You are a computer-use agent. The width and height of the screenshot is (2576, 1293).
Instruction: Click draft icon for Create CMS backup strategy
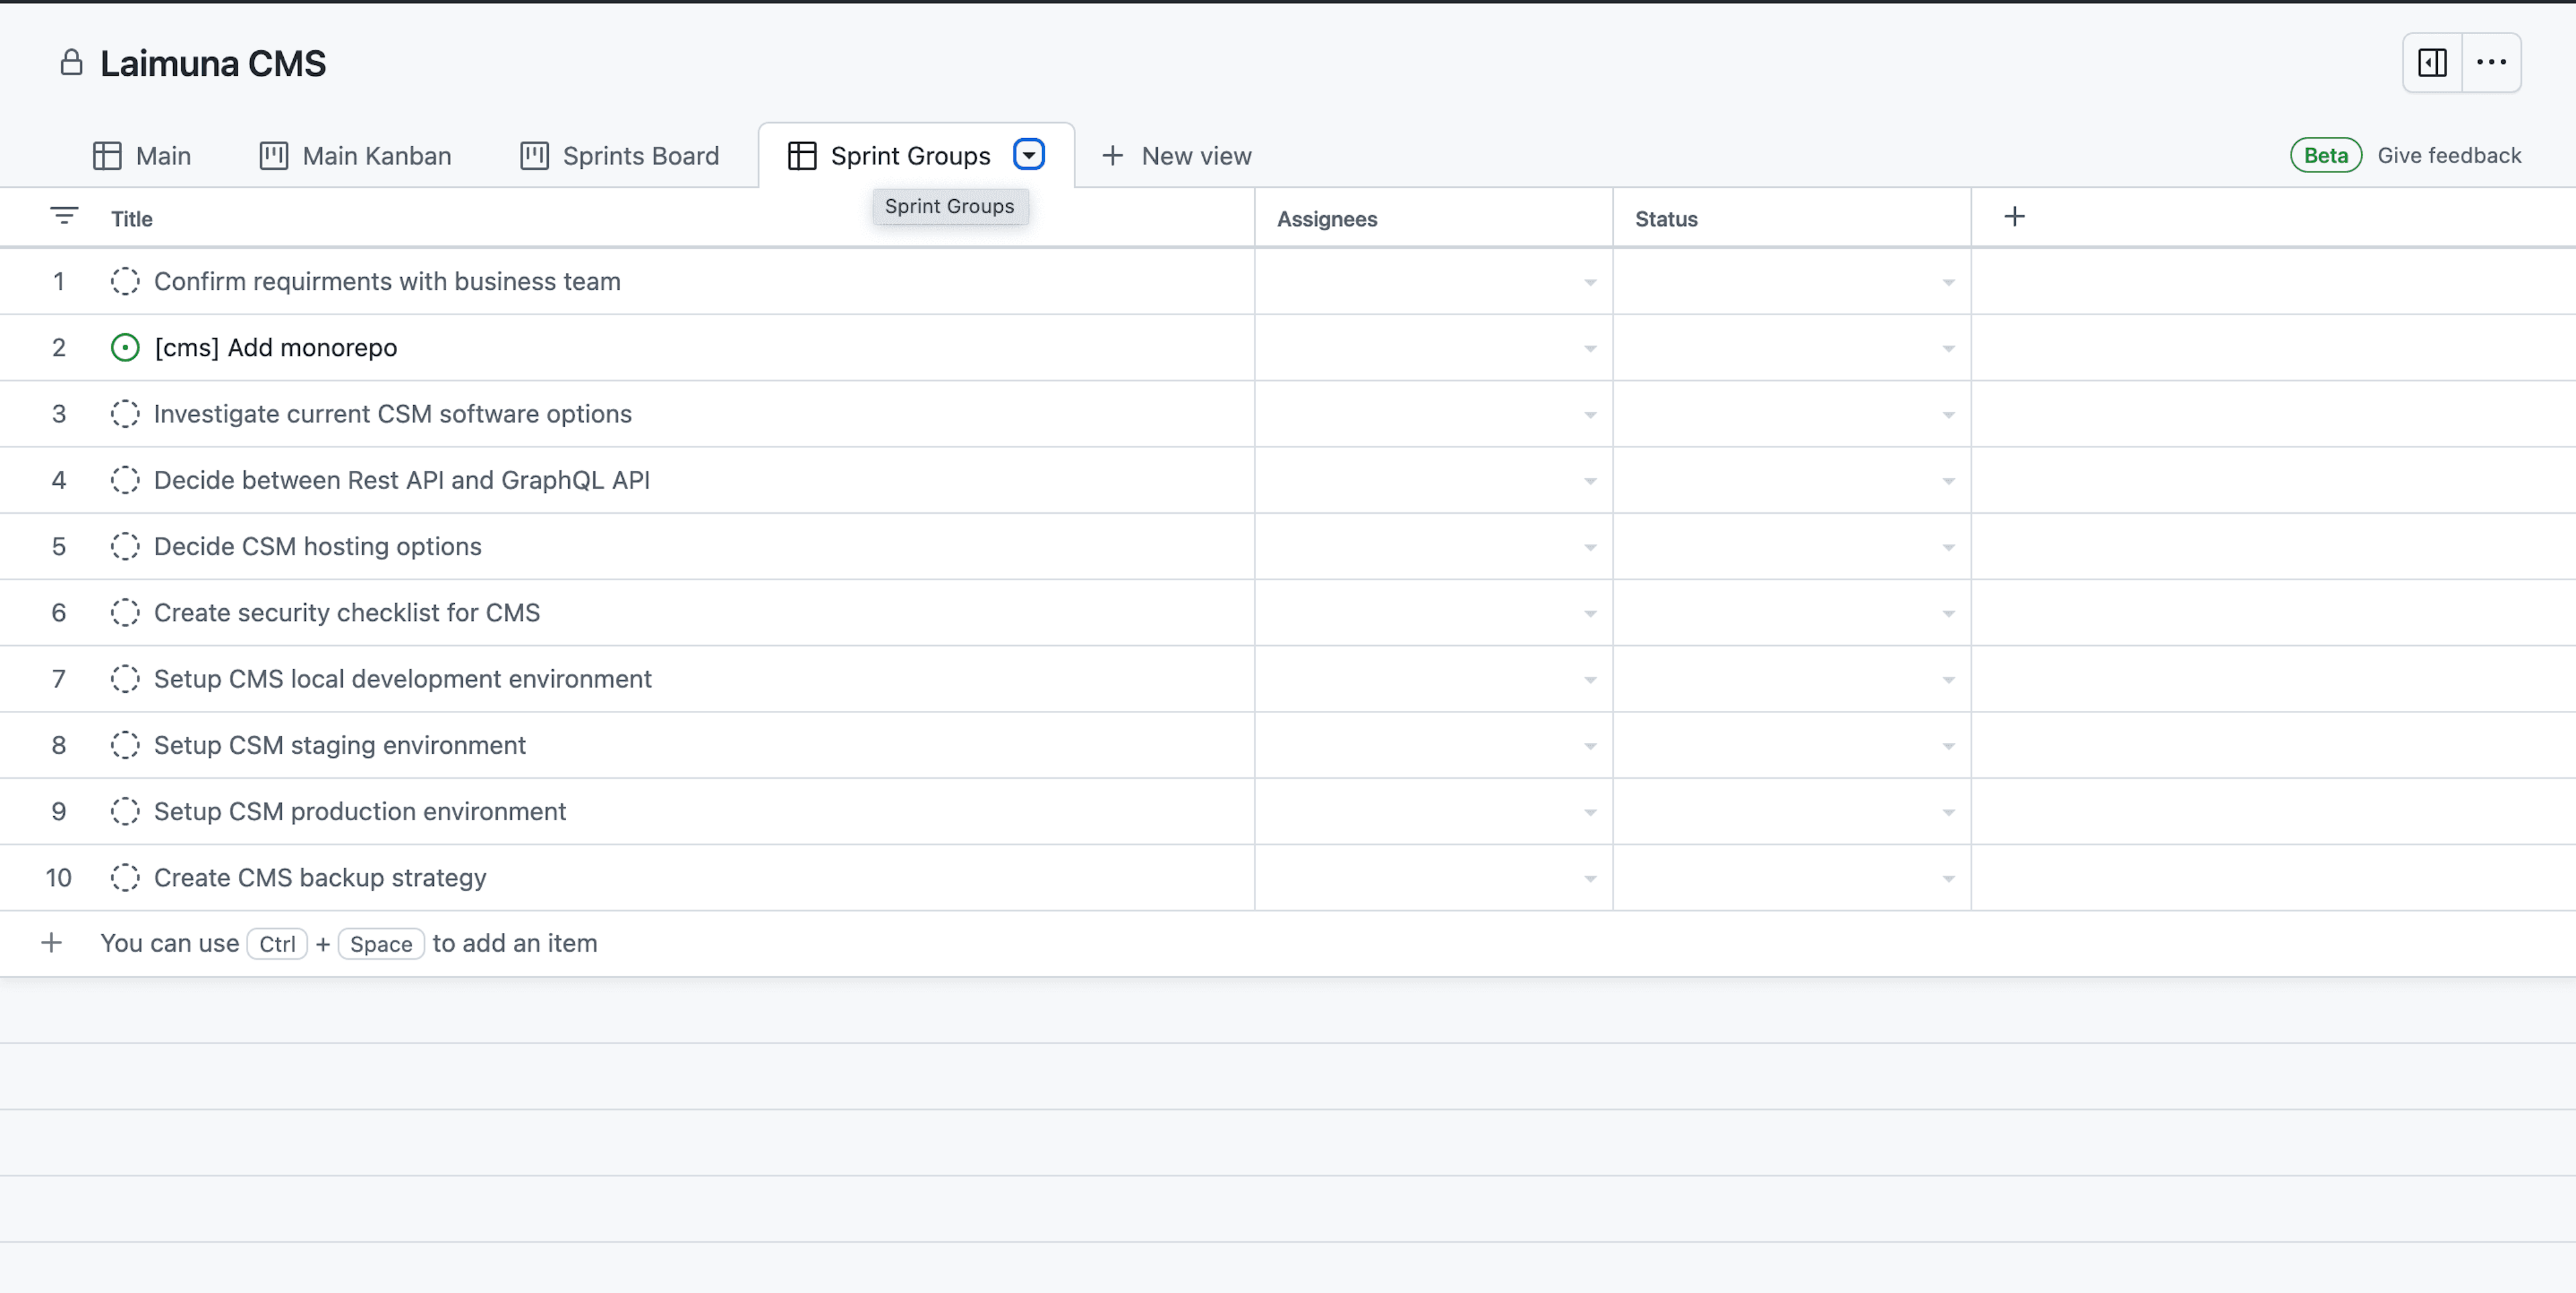click(x=125, y=877)
